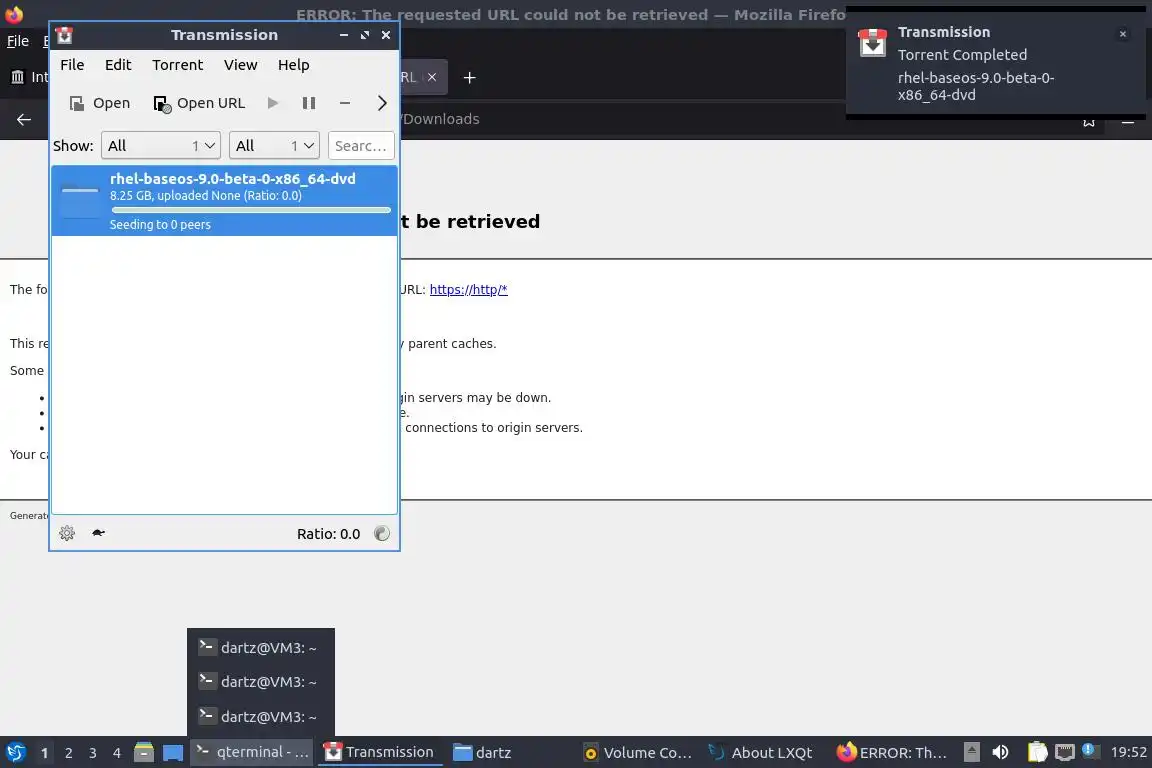Switch to About LXQt window
The width and height of the screenshot is (1152, 768).
(x=761, y=752)
